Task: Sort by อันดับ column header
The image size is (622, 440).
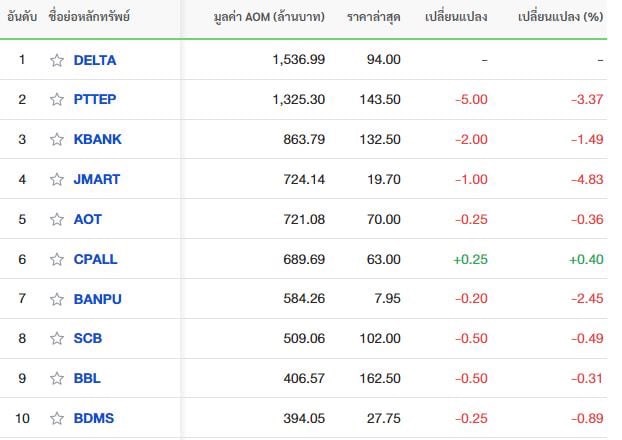Action: point(22,17)
